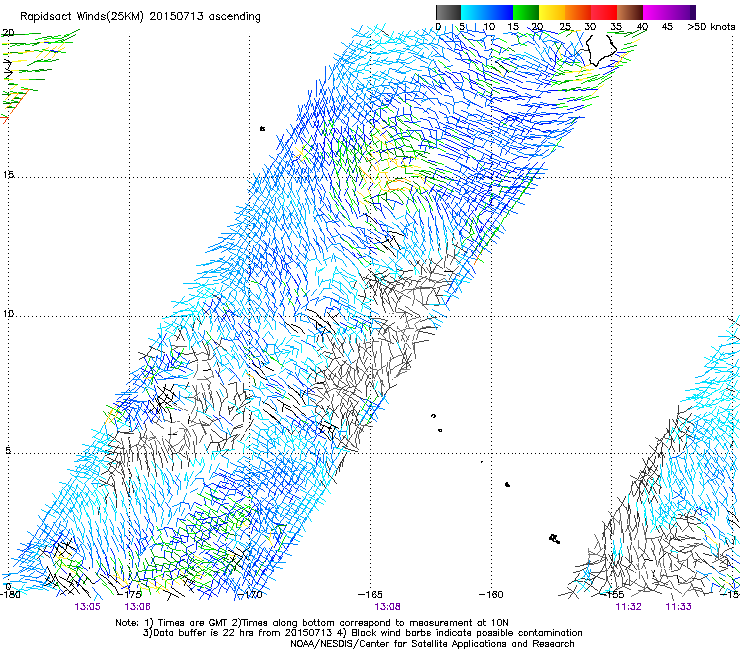
Task: Click the longitude label '-155'
Action: (612, 594)
